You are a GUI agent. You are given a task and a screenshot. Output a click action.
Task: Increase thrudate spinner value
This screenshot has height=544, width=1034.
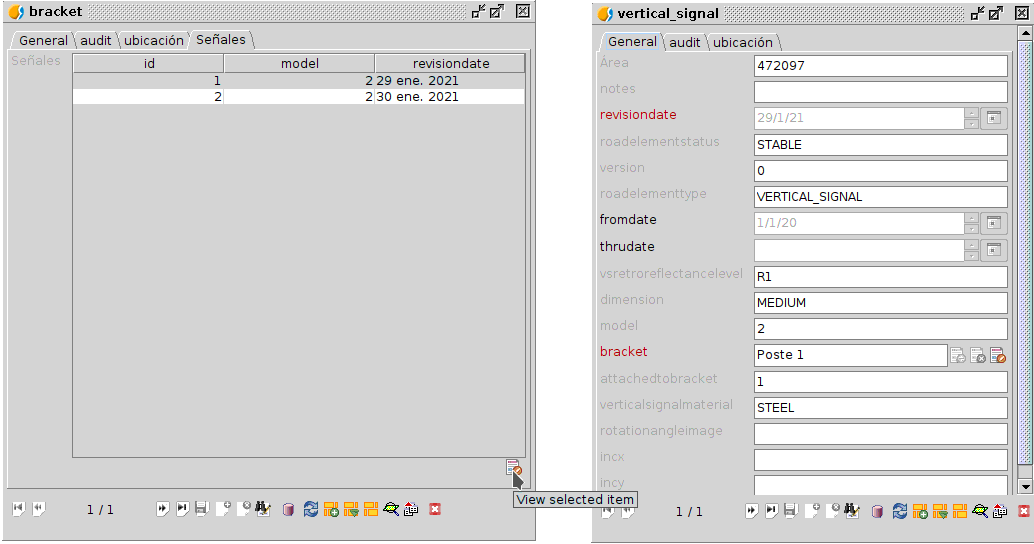click(x=971, y=245)
